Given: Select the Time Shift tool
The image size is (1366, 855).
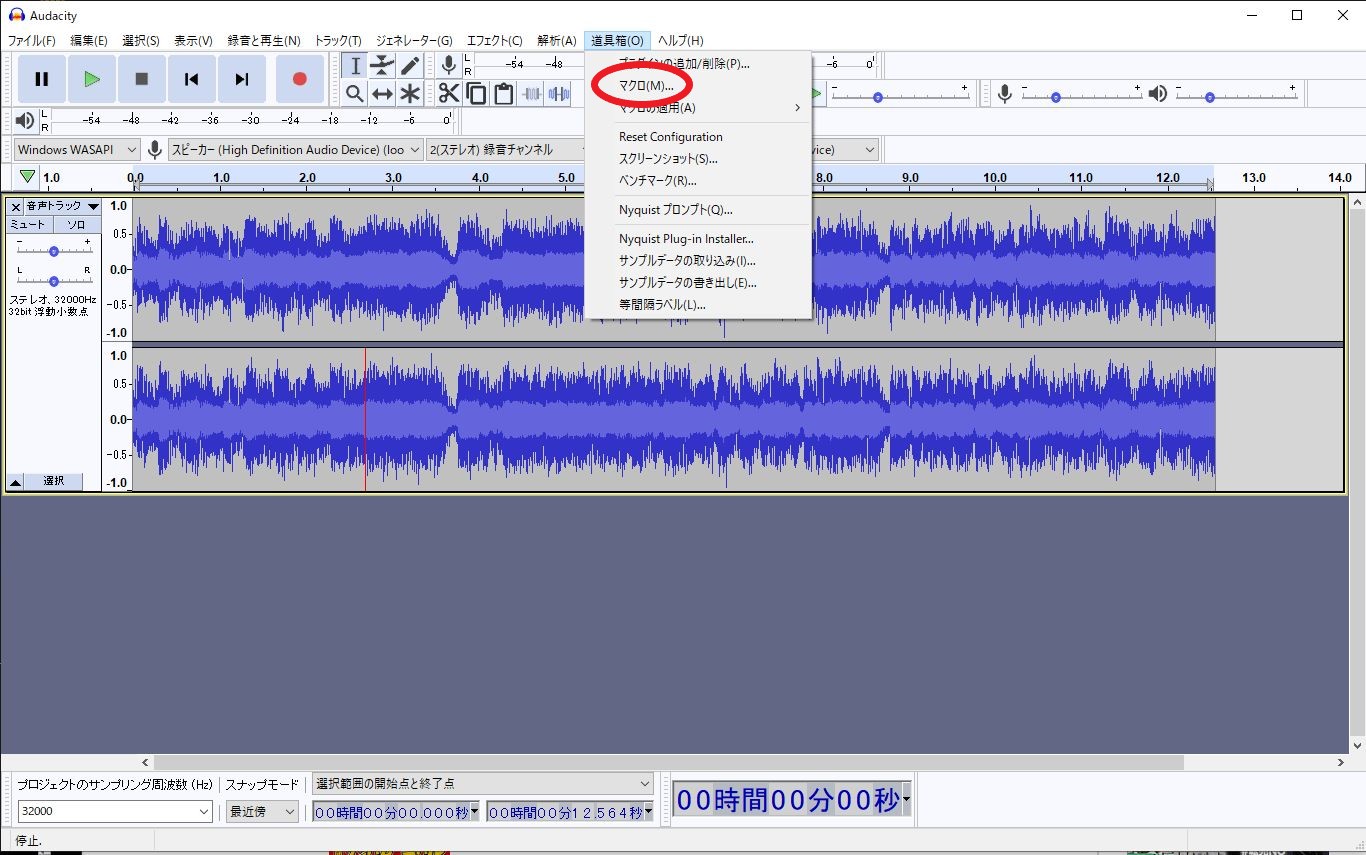Looking at the screenshot, I should (382, 94).
